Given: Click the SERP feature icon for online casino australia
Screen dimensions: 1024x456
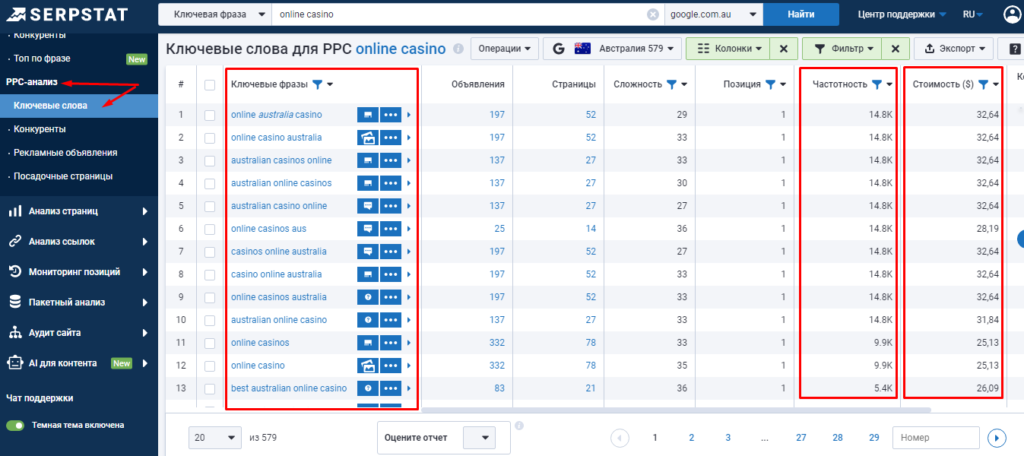Looking at the screenshot, I should coord(368,138).
